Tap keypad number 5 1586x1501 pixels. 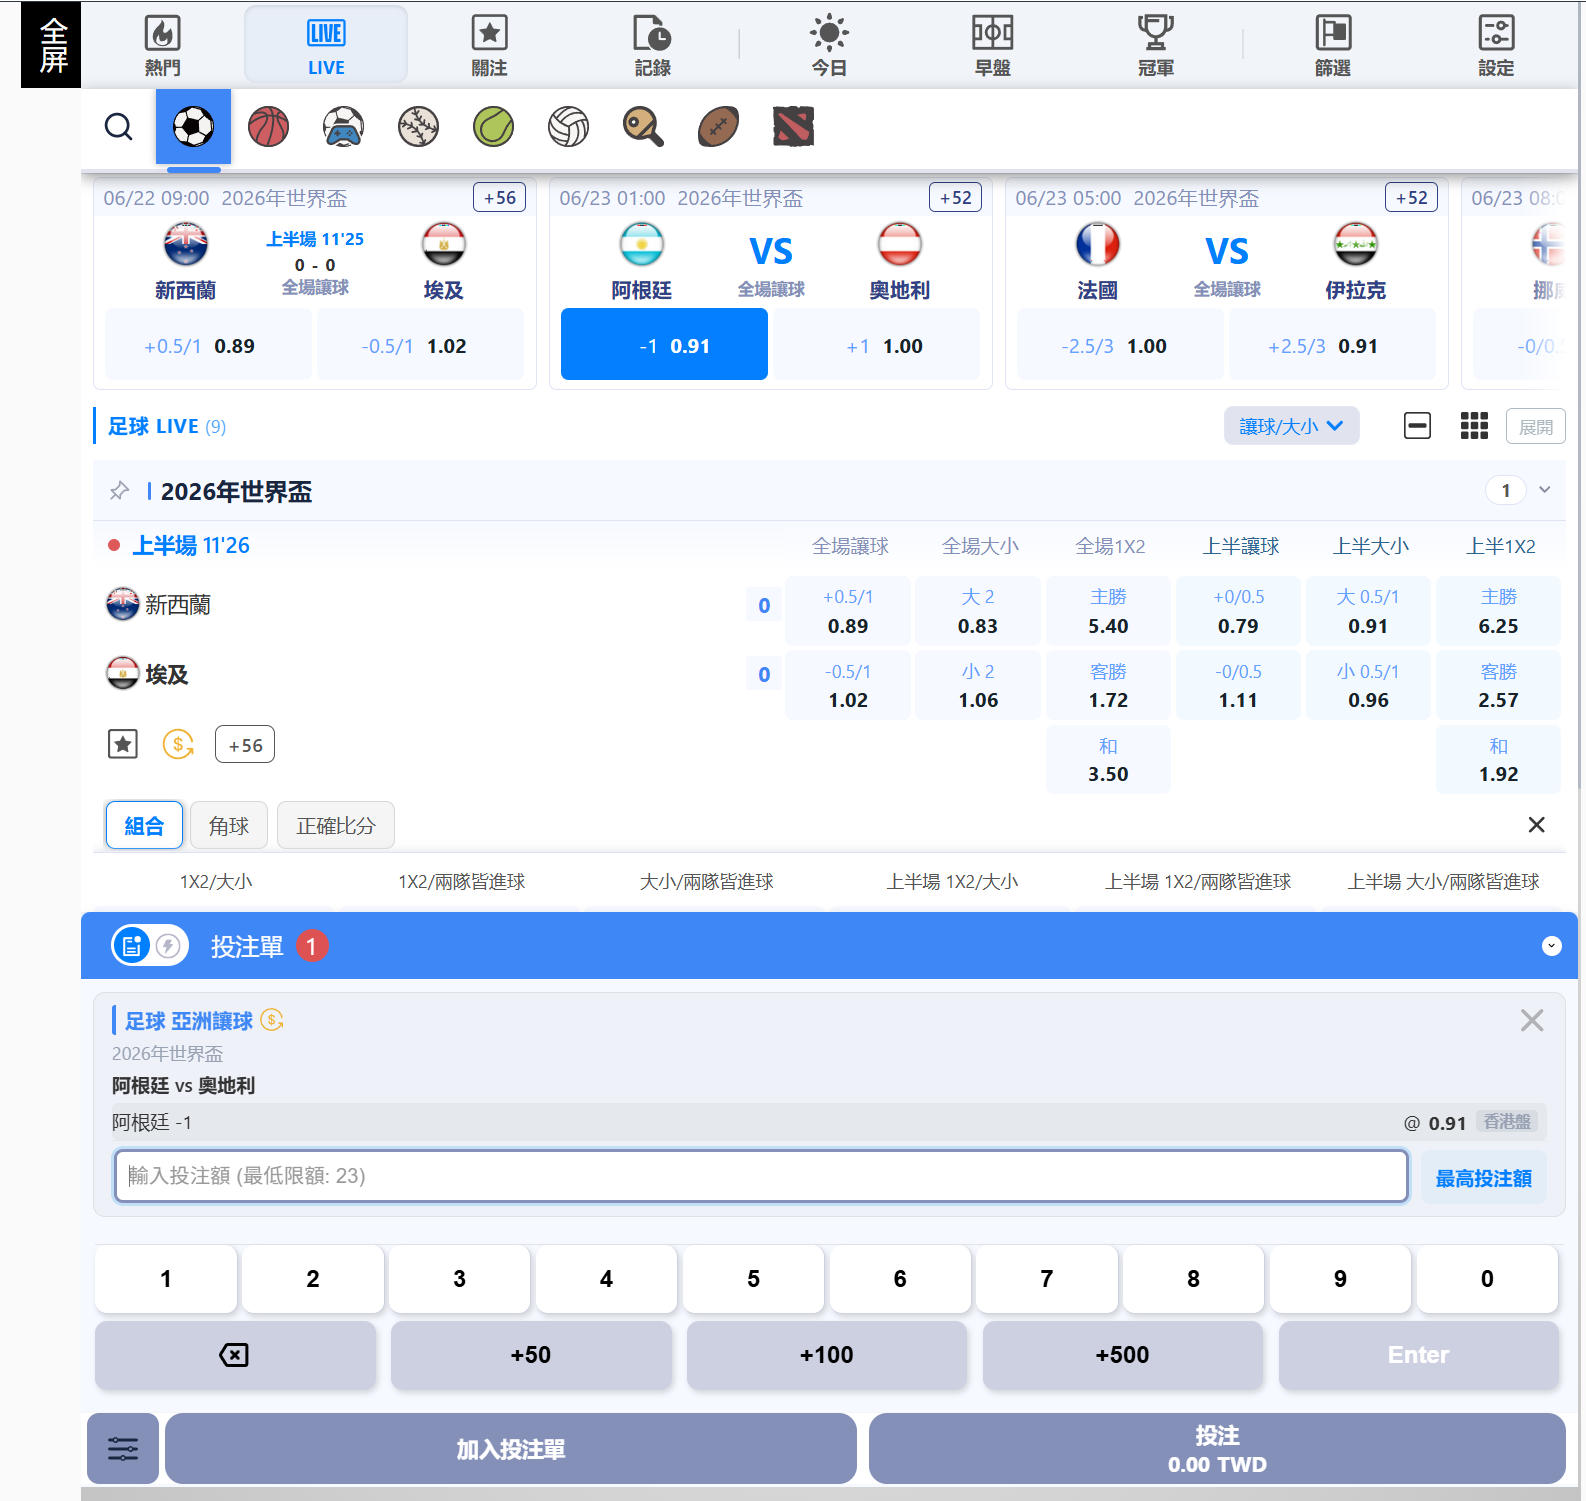tap(753, 1278)
